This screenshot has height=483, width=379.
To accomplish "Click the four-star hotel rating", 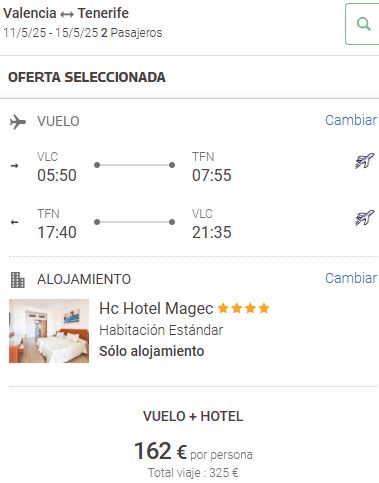I will (243, 308).
